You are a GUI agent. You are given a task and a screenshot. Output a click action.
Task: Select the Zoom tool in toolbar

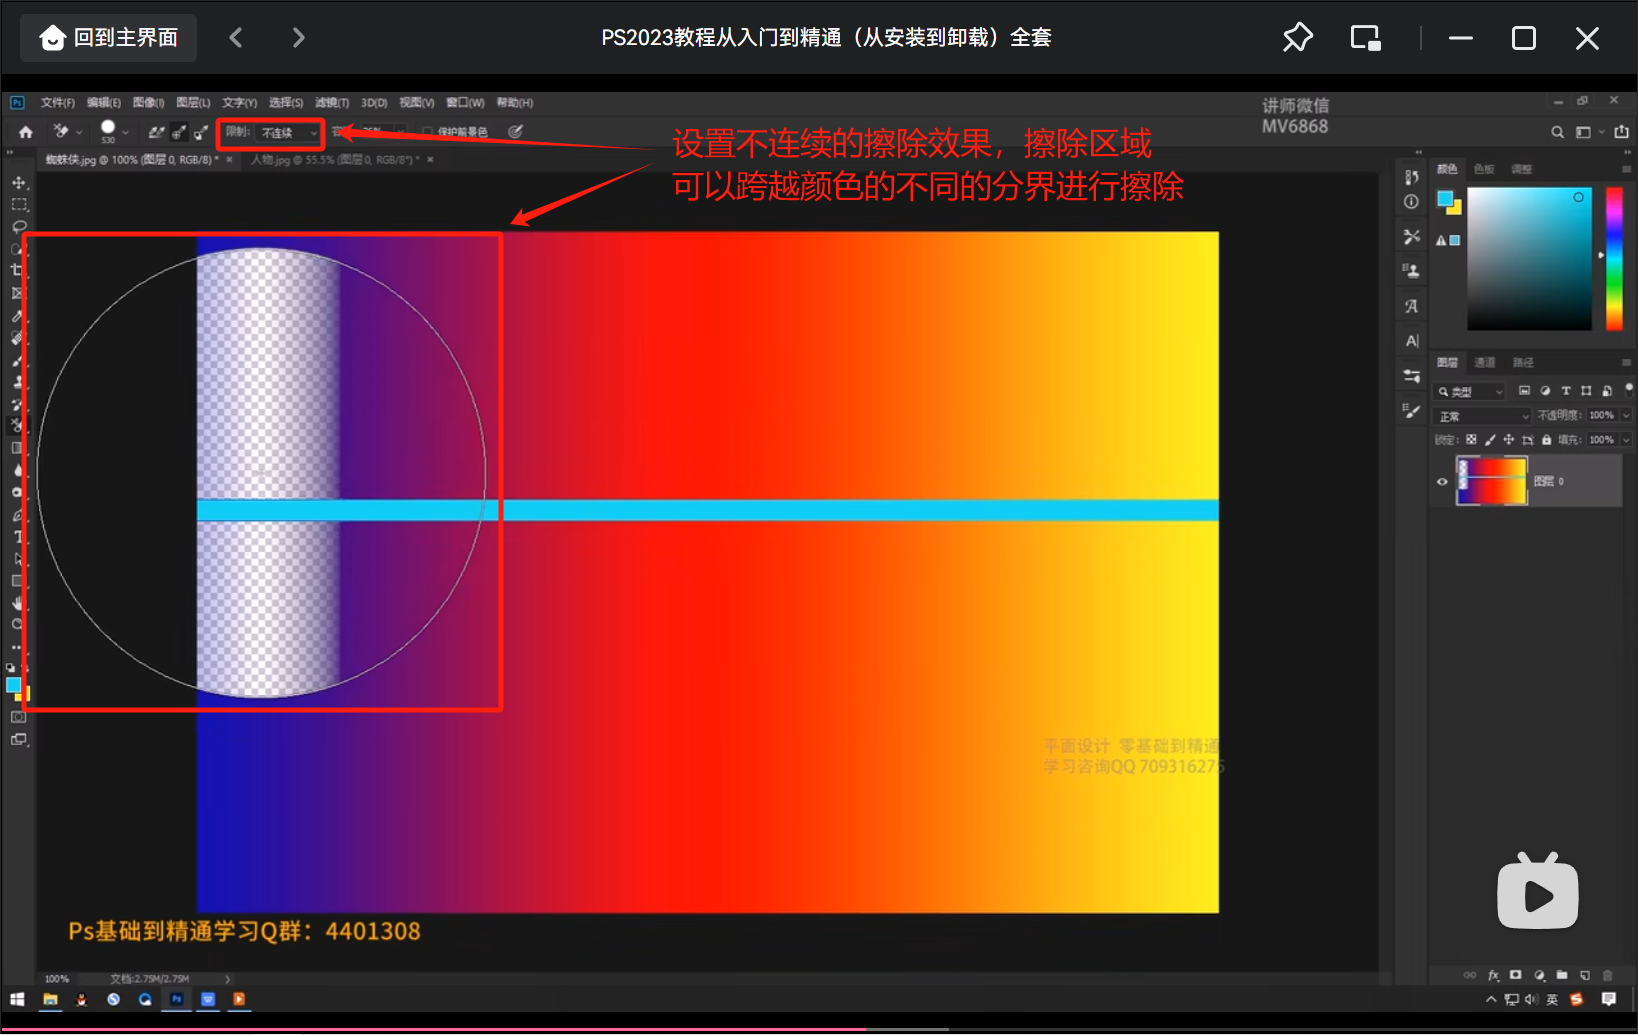pyautogui.click(x=18, y=625)
